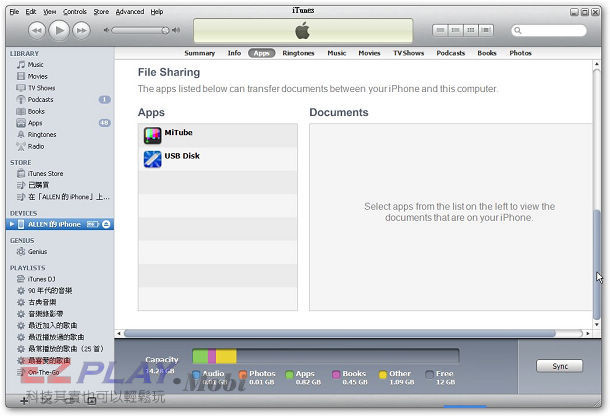Image resolution: width=610 pixels, height=416 pixels.
Task: Open the 已購買 purchased list
Action: click(x=60, y=185)
